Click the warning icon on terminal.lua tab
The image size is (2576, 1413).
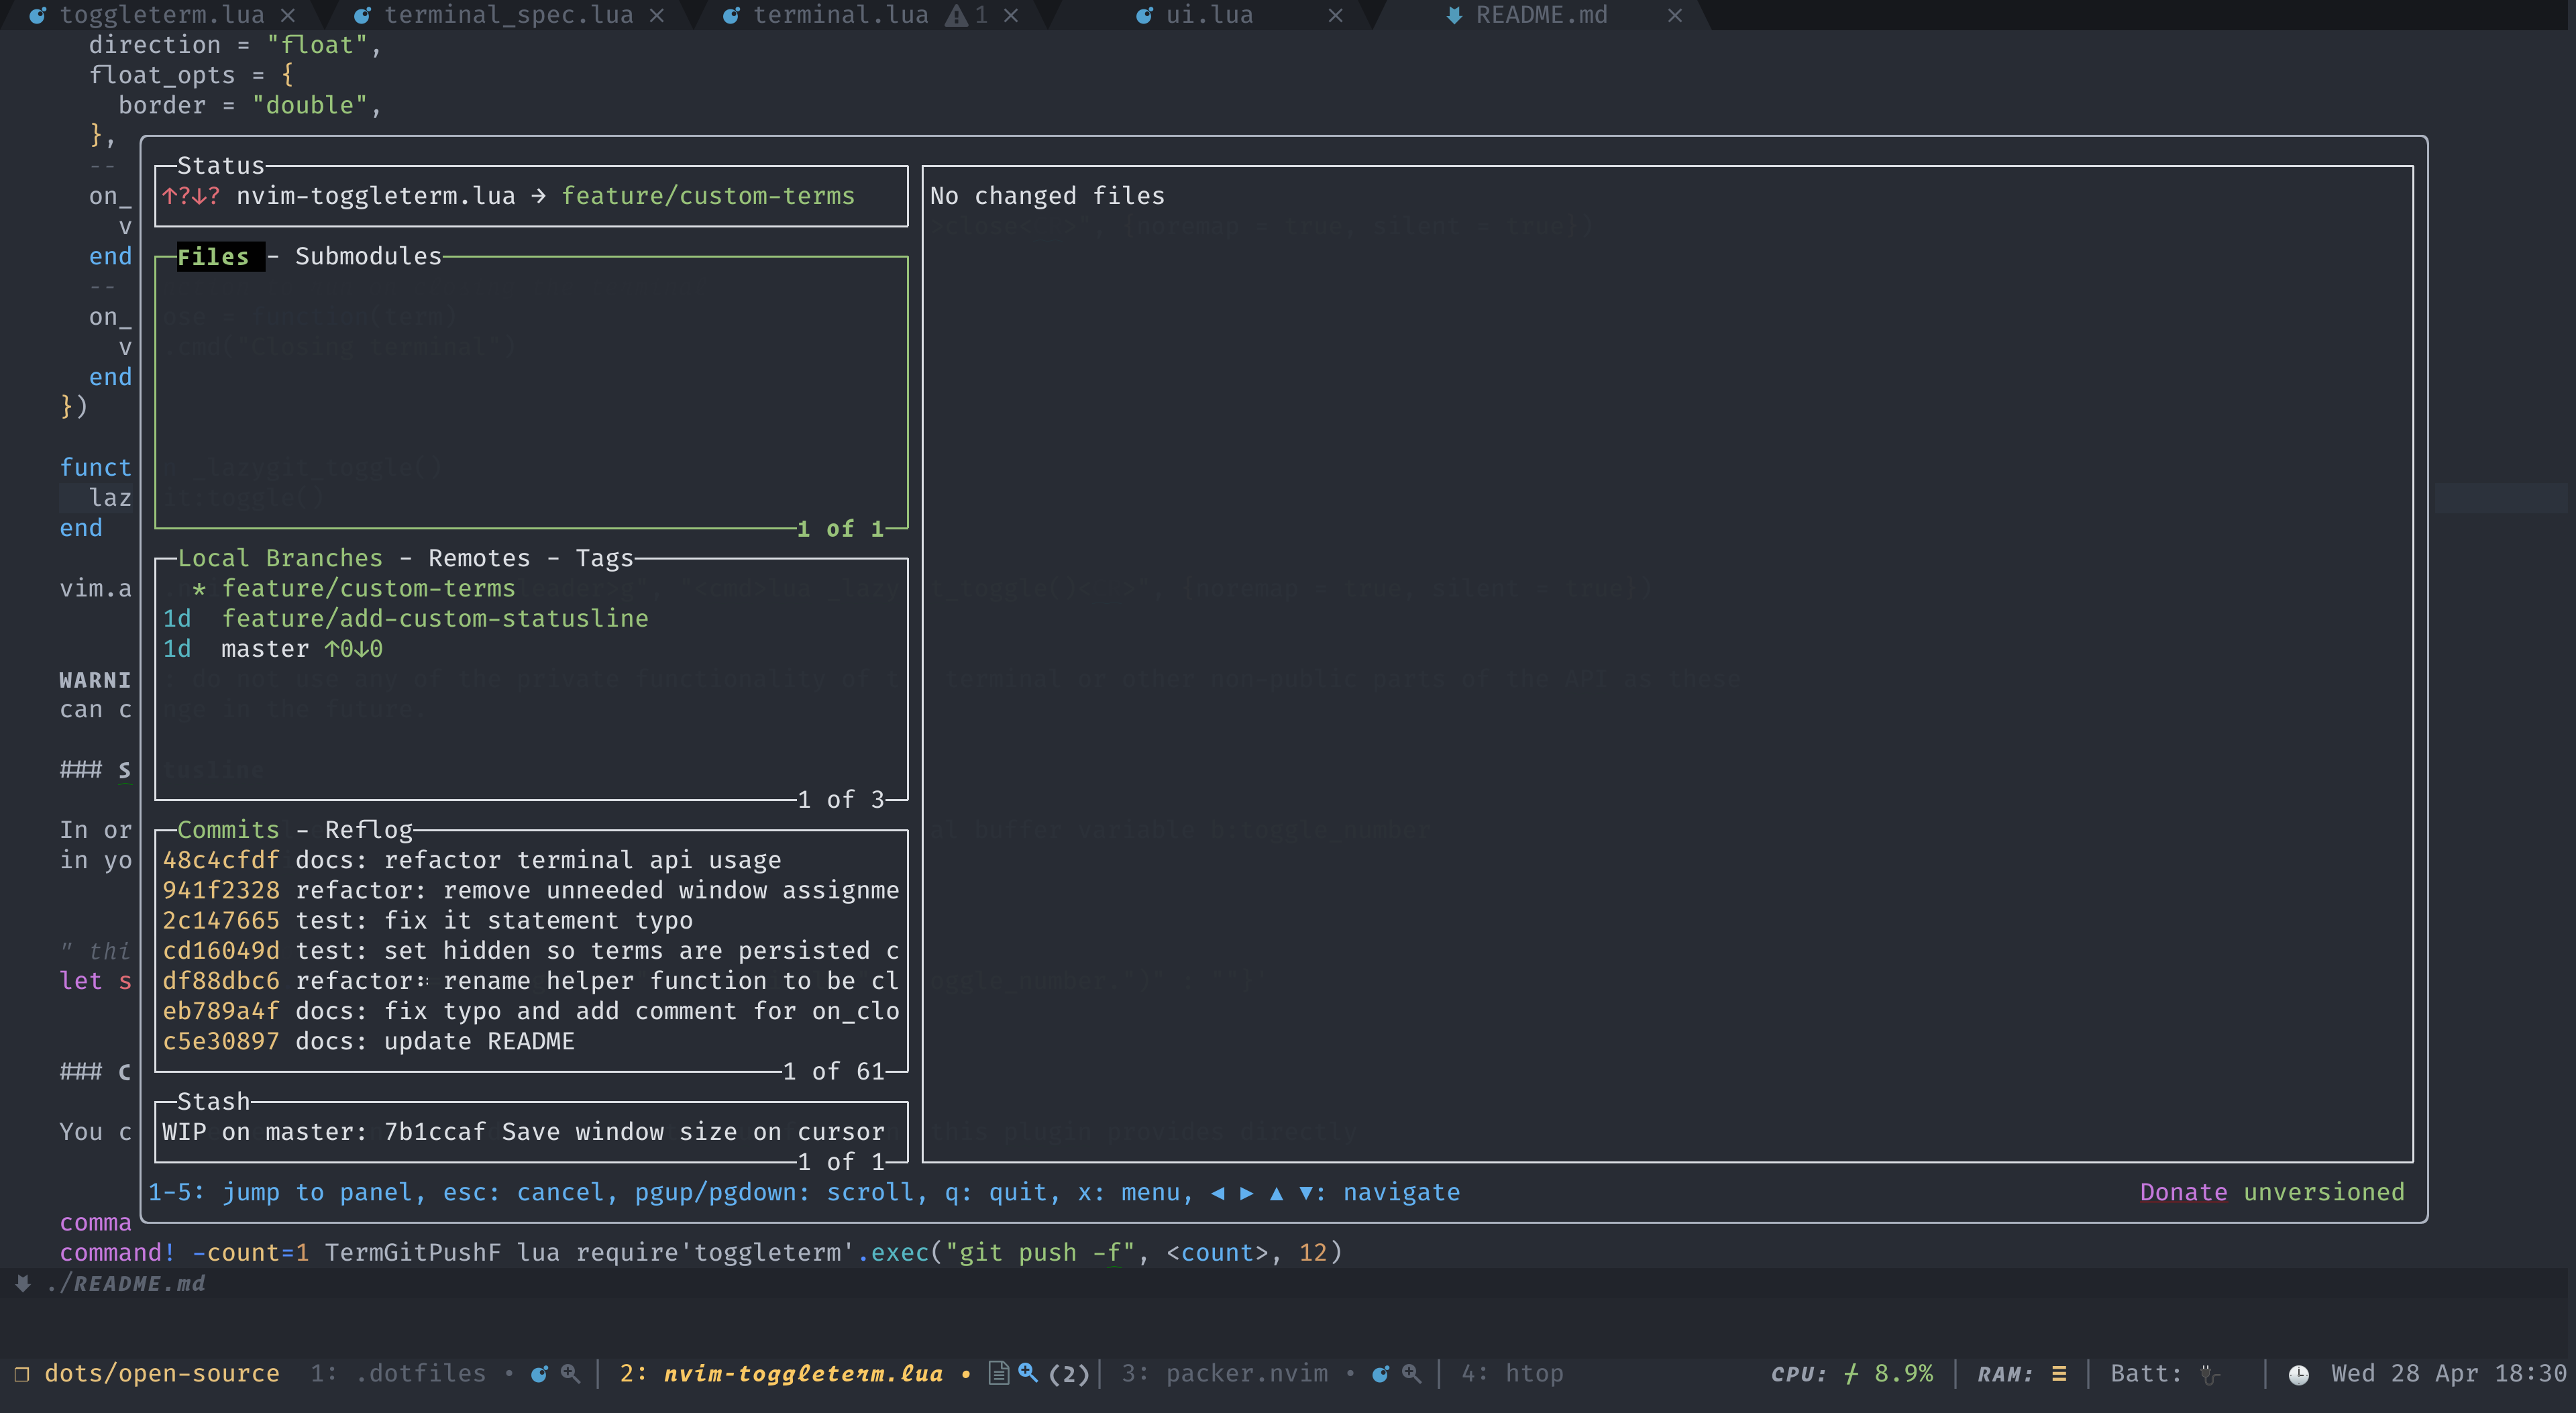coord(957,15)
